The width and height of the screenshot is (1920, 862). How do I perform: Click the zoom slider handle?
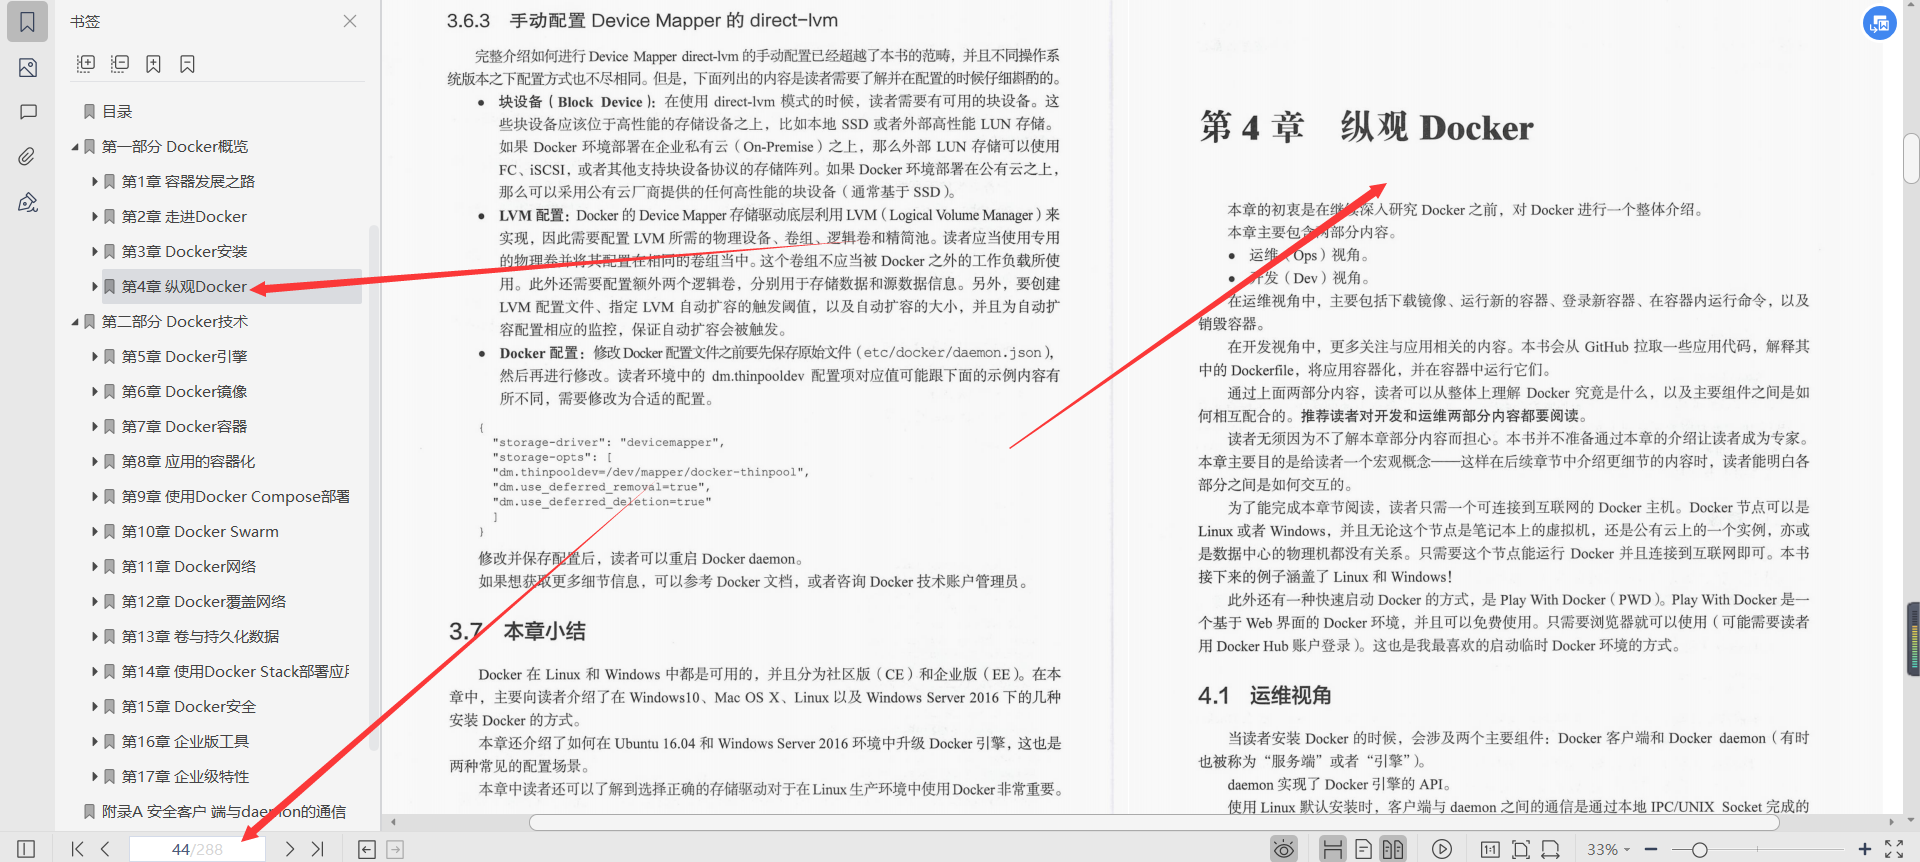[1699, 849]
